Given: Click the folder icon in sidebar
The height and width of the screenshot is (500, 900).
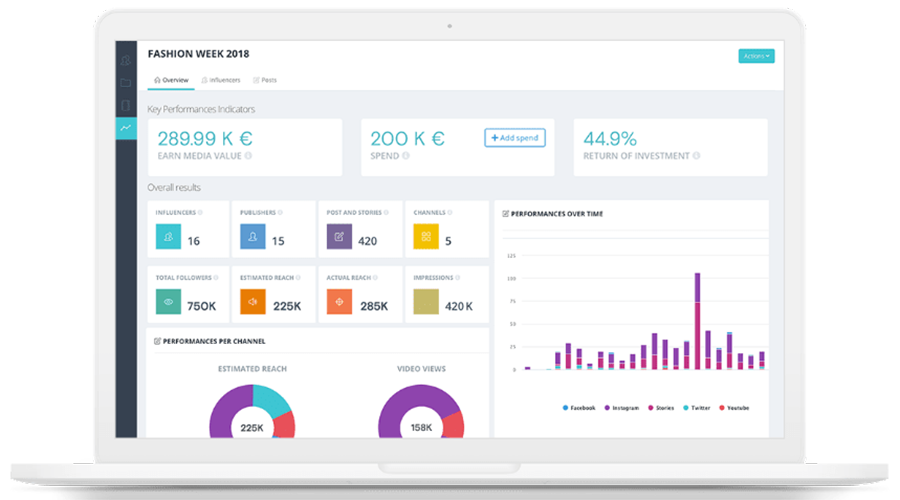Looking at the screenshot, I should pos(125,82).
